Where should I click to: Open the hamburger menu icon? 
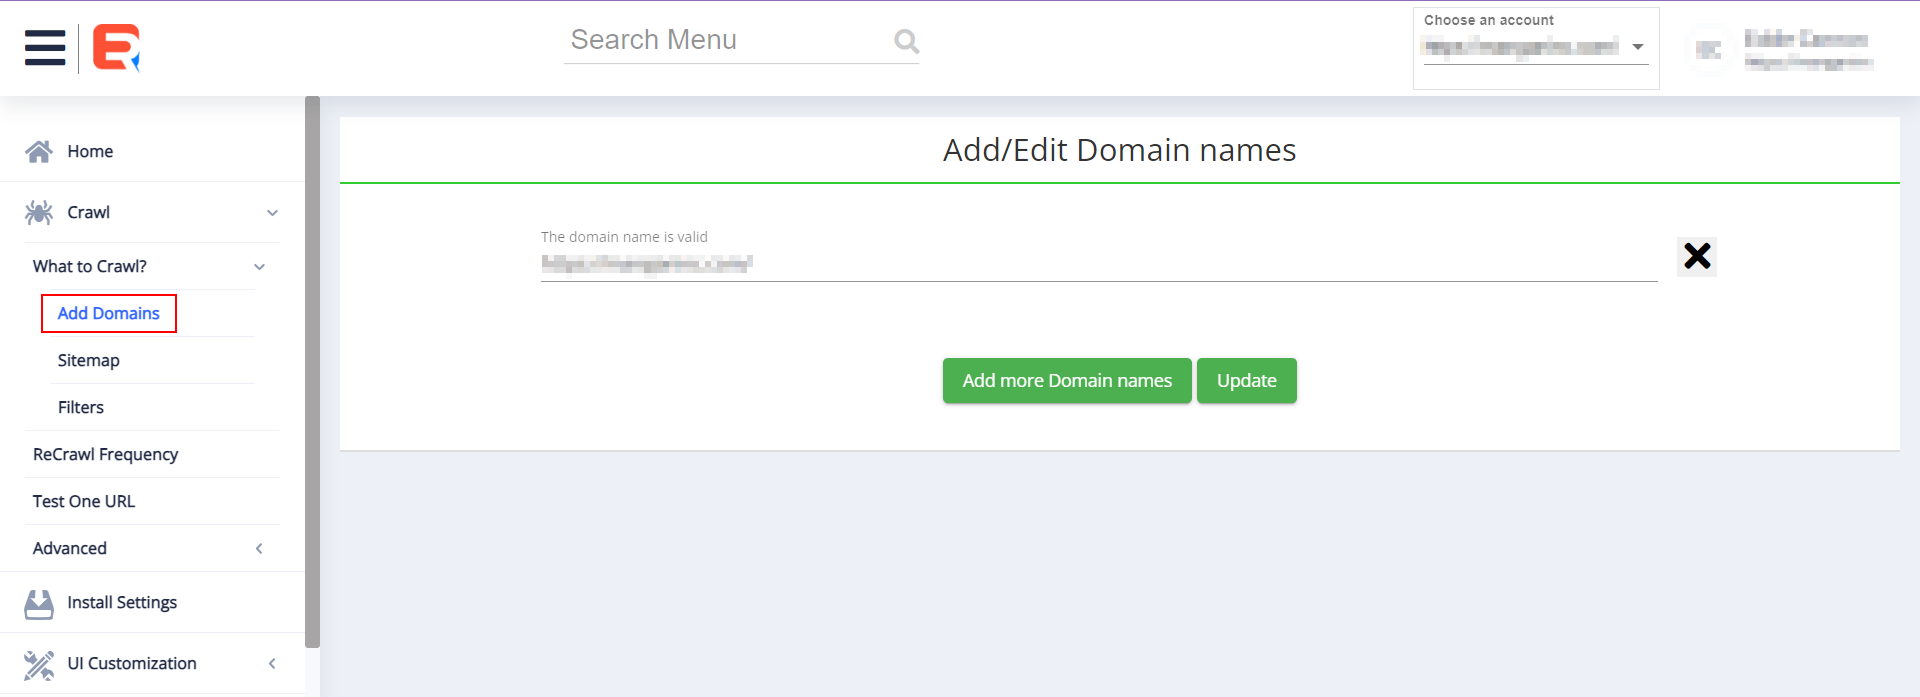[x=45, y=48]
